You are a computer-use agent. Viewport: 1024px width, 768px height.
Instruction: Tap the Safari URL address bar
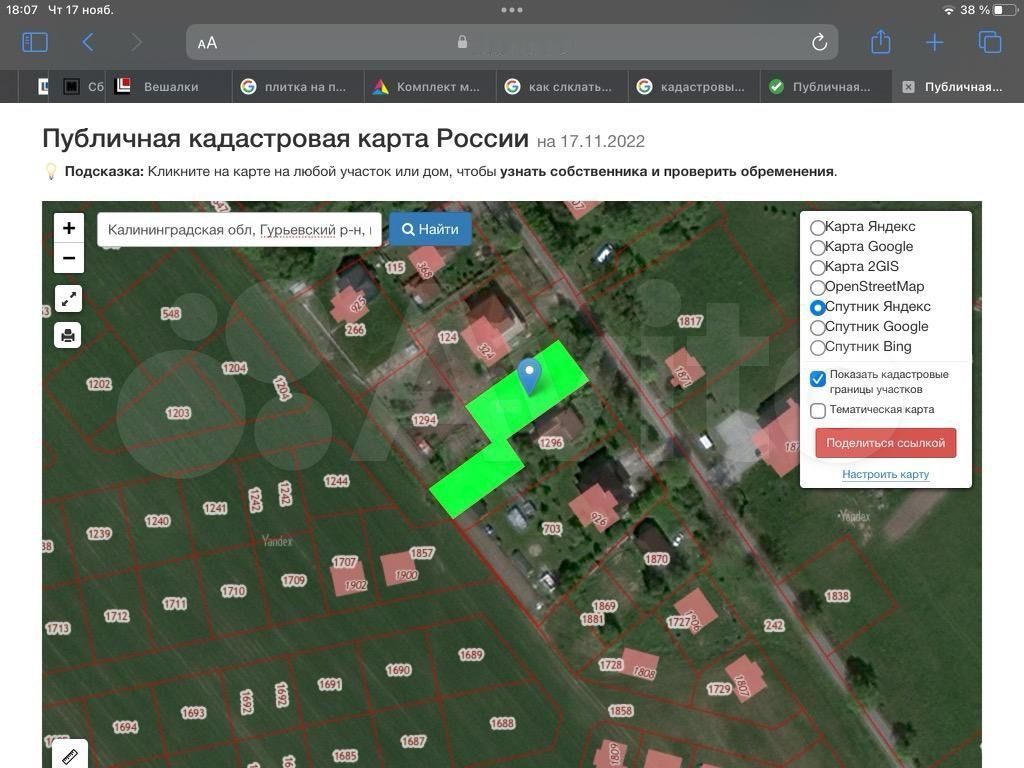(511, 42)
